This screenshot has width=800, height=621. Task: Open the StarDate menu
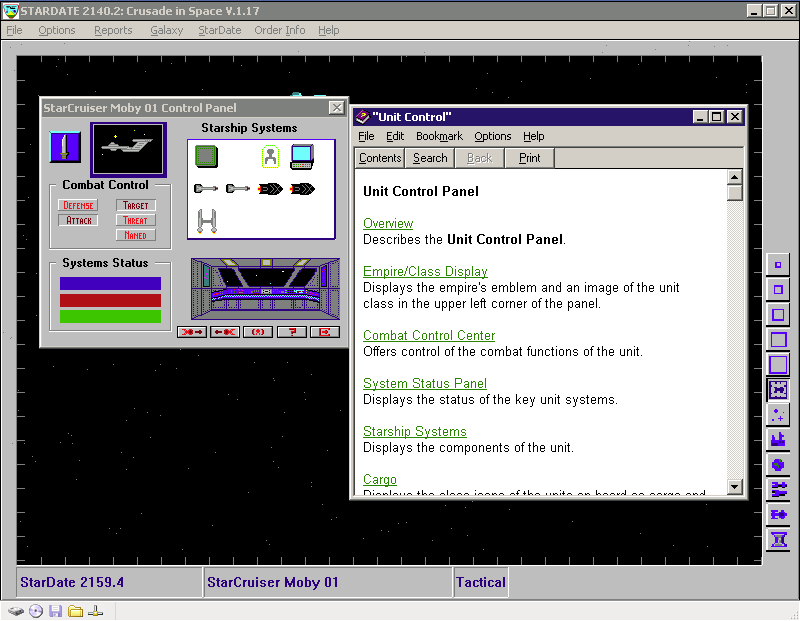click(219, 30)
